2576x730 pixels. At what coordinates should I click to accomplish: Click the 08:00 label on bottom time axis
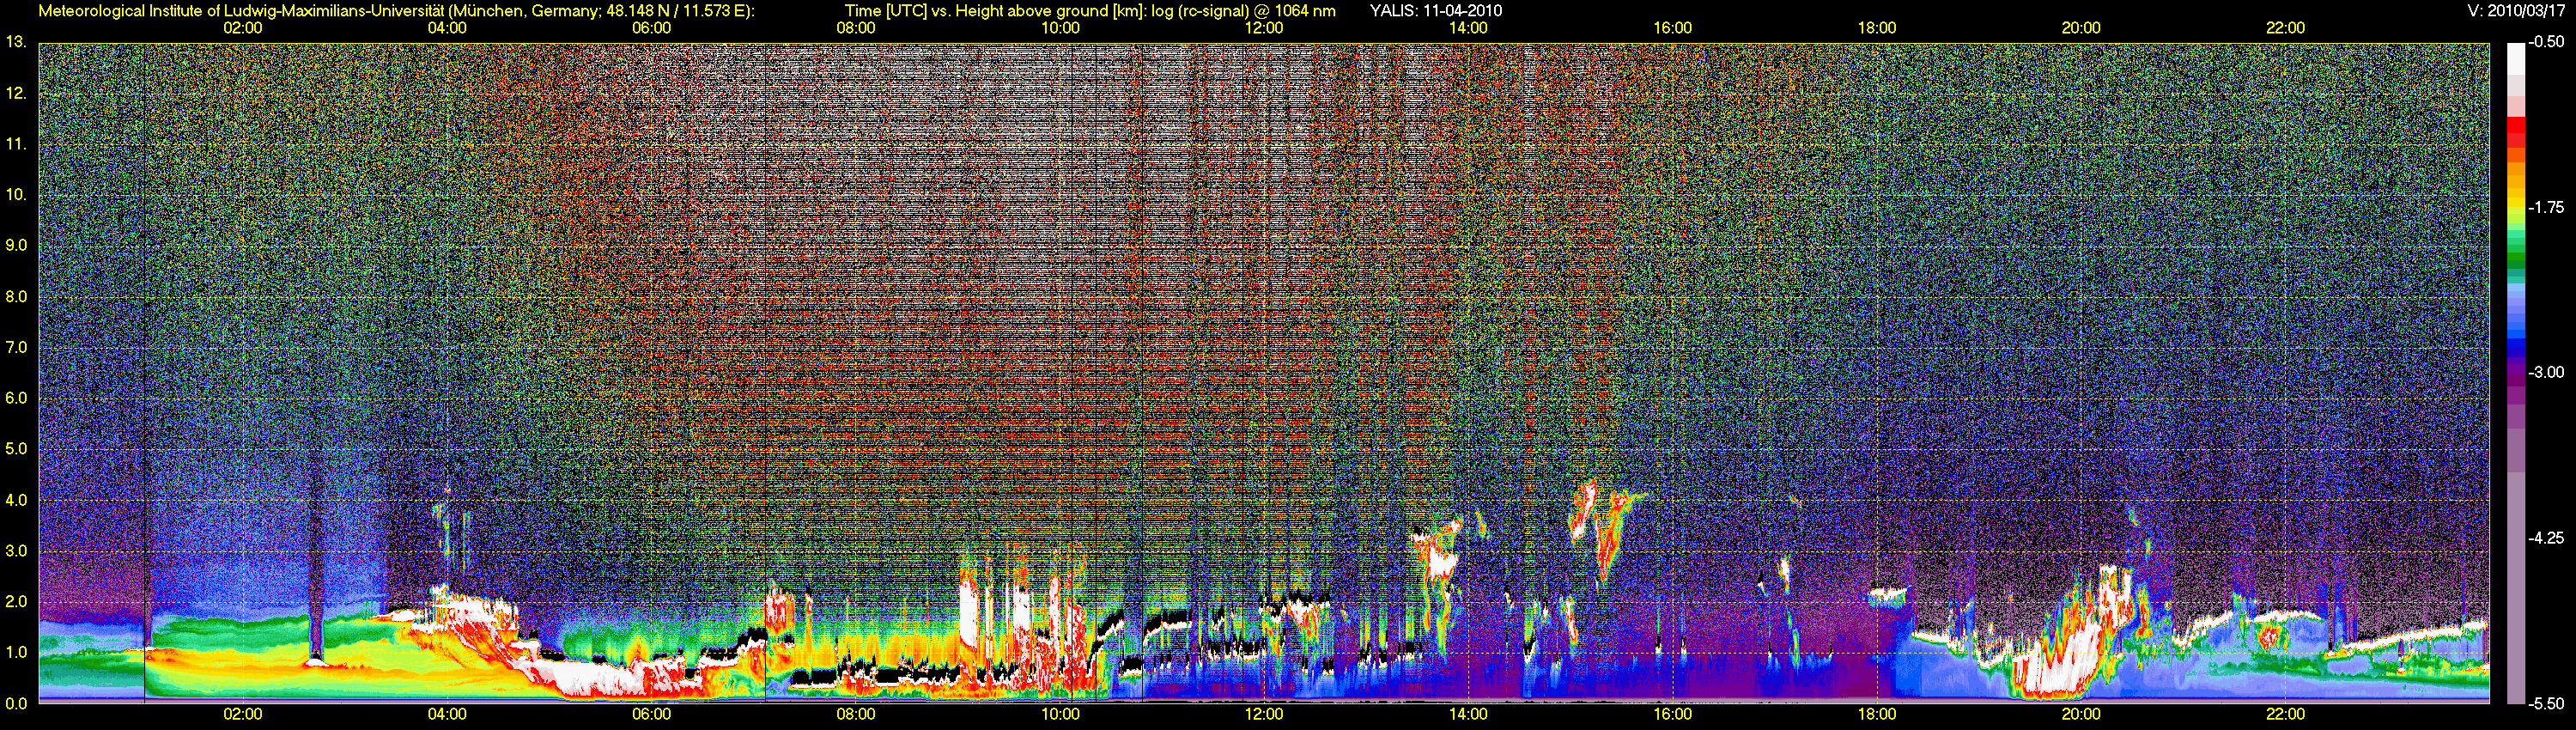[x=856, y=714]
